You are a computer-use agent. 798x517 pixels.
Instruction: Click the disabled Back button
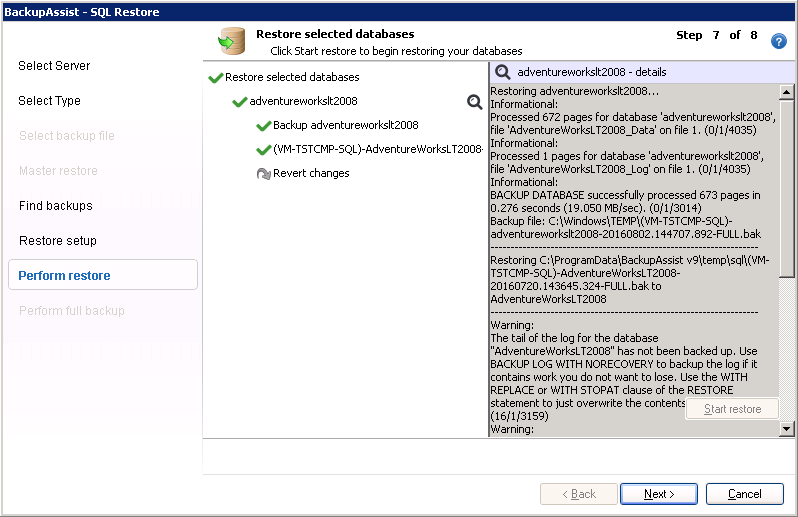579,494
